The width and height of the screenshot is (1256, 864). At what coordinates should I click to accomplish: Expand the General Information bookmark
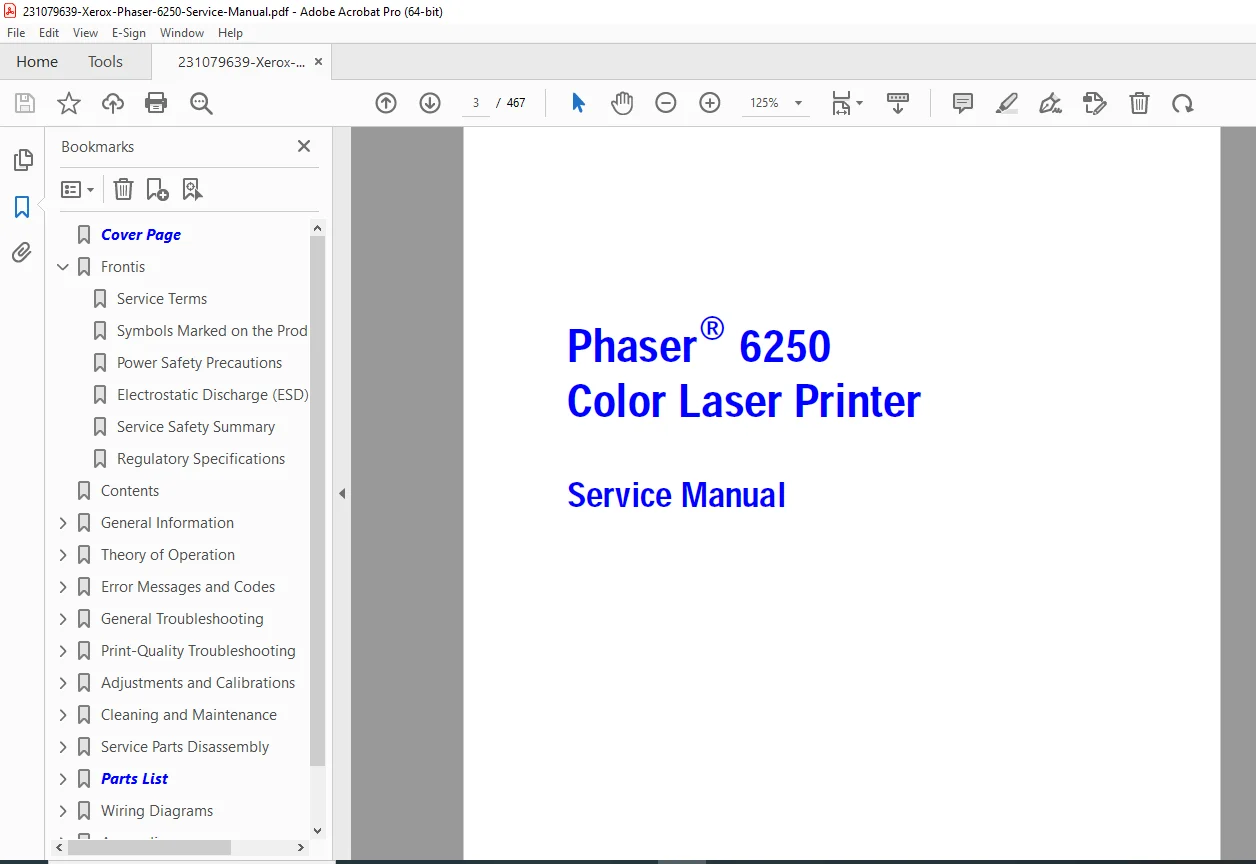click(x=63, y=523)
